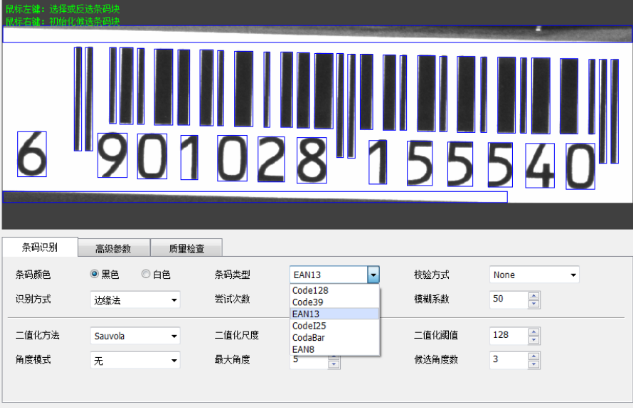This screenshot has width=633, height=408.
Task: Open the 二值化方法 Sauvola dropdown
Action: (135, 336)
